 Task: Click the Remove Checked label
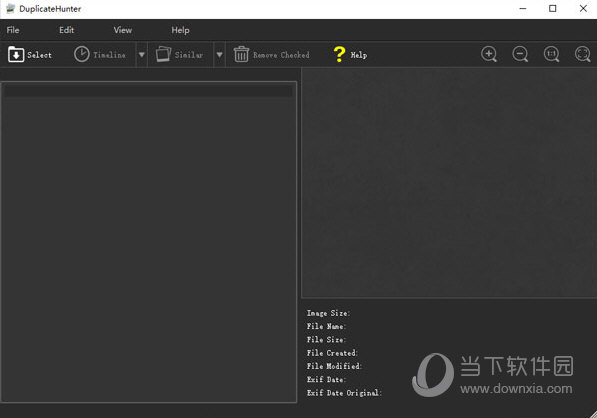(x=281, y=55)
